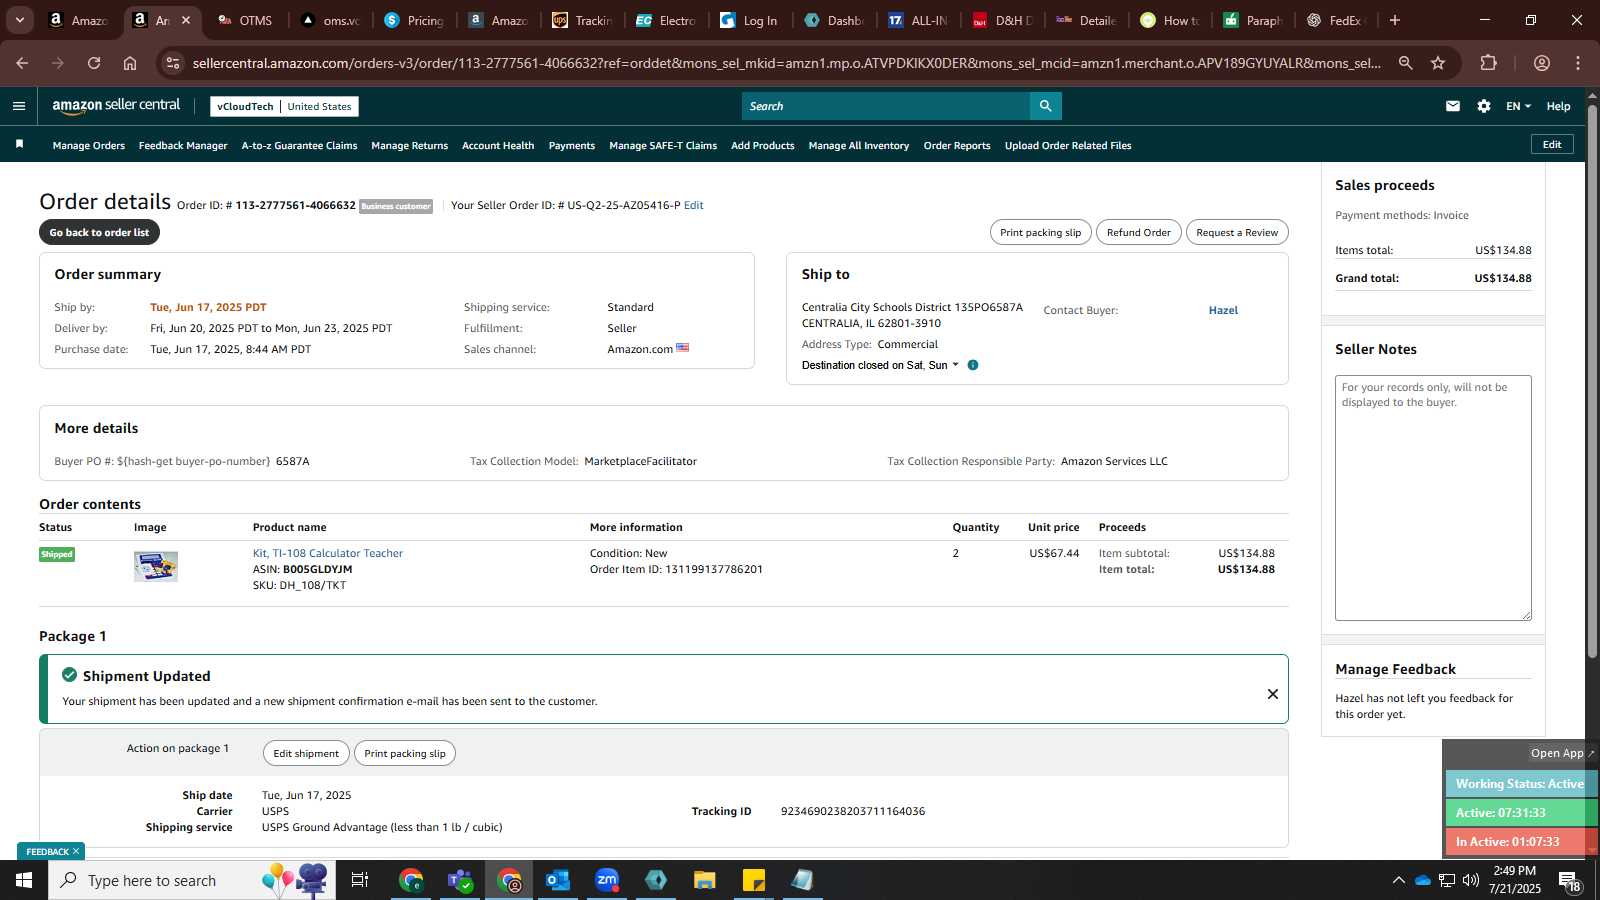The height and width of the screenshot is (900, 1600).
Task: Open Payments menu item
Action: 572,145
